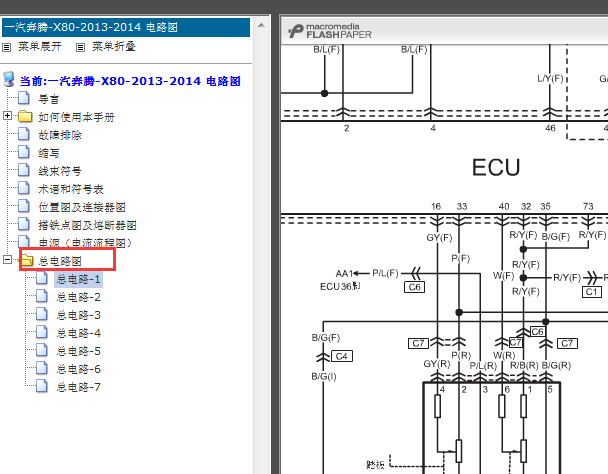608x474 pixels.
Task: Open the 术语和符号表 page
Action: click(71, 189)
